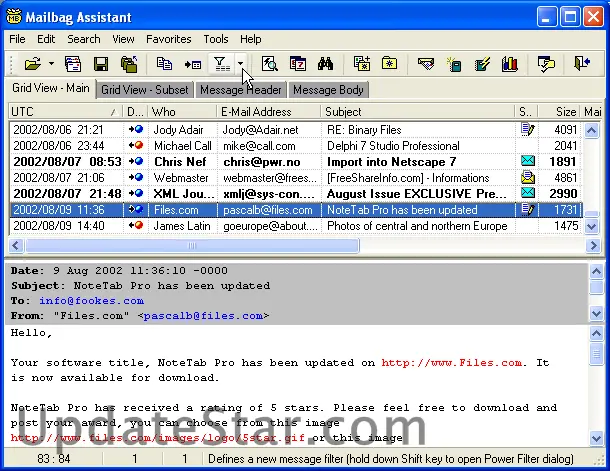Click the pascalb@files.com sender link

click(203, 316)
